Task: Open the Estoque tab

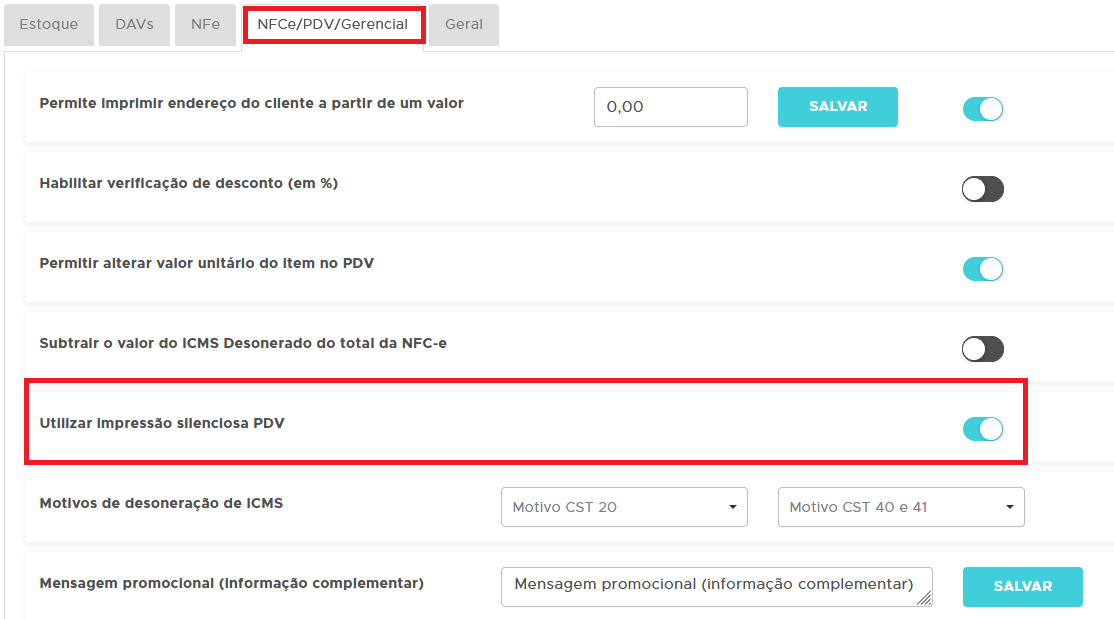Action: pyautogui.click(x=48, y=25)
